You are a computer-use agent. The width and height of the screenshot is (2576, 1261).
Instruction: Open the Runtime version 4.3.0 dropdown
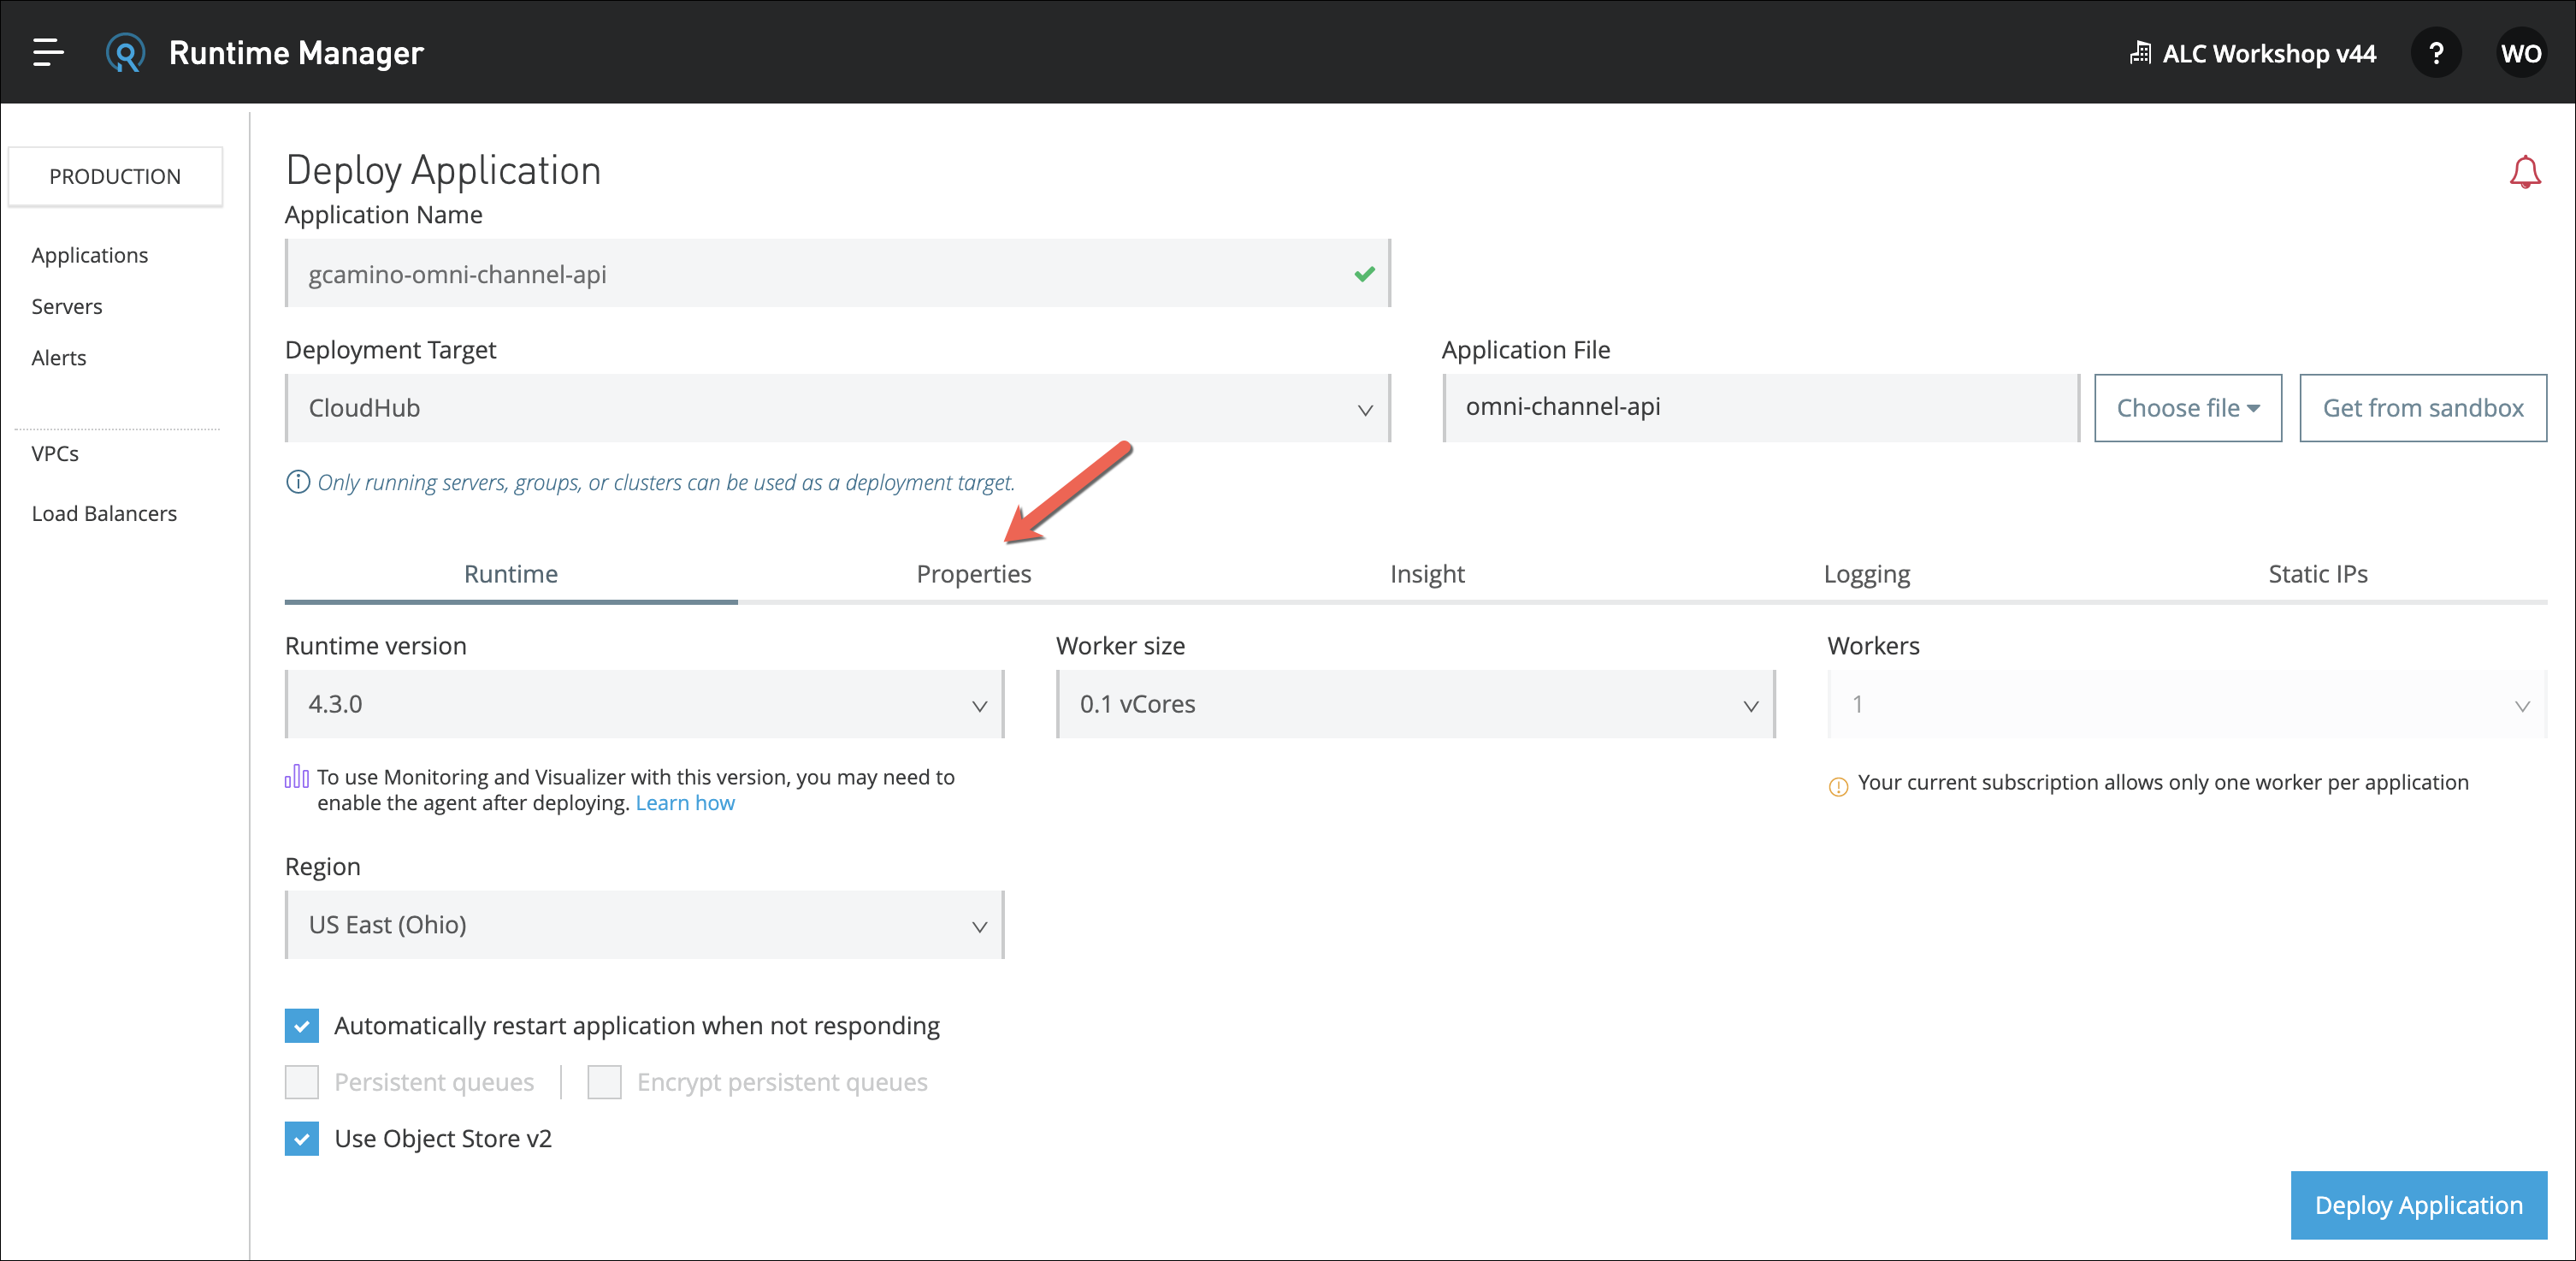[645, 704]
